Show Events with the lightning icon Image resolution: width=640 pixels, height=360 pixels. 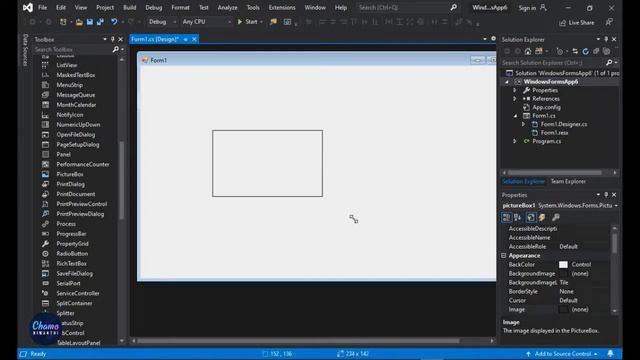542,218
